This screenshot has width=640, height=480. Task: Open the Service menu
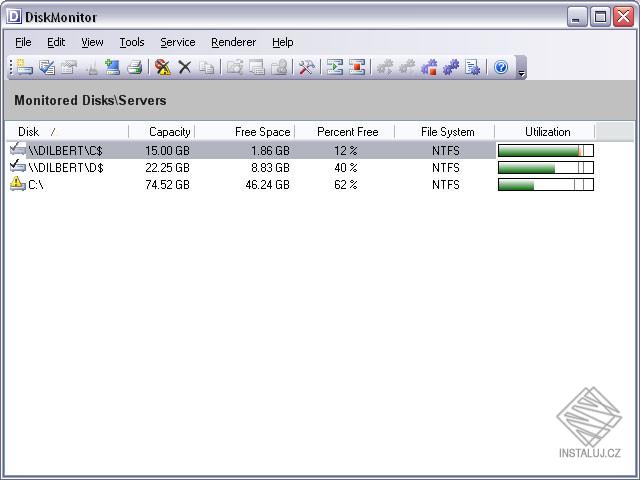[x=178, y=42]
